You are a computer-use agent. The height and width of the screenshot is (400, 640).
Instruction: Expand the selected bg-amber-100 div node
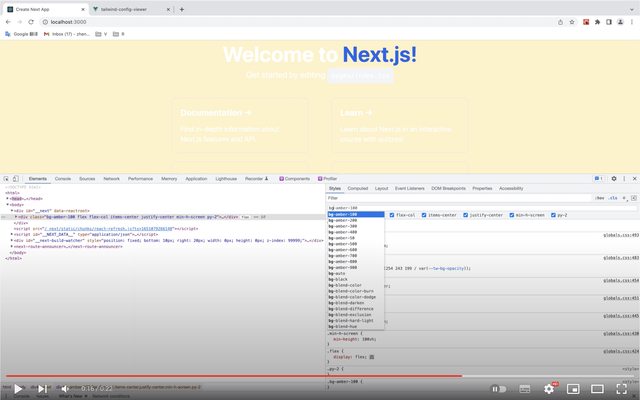coord(16,217)
